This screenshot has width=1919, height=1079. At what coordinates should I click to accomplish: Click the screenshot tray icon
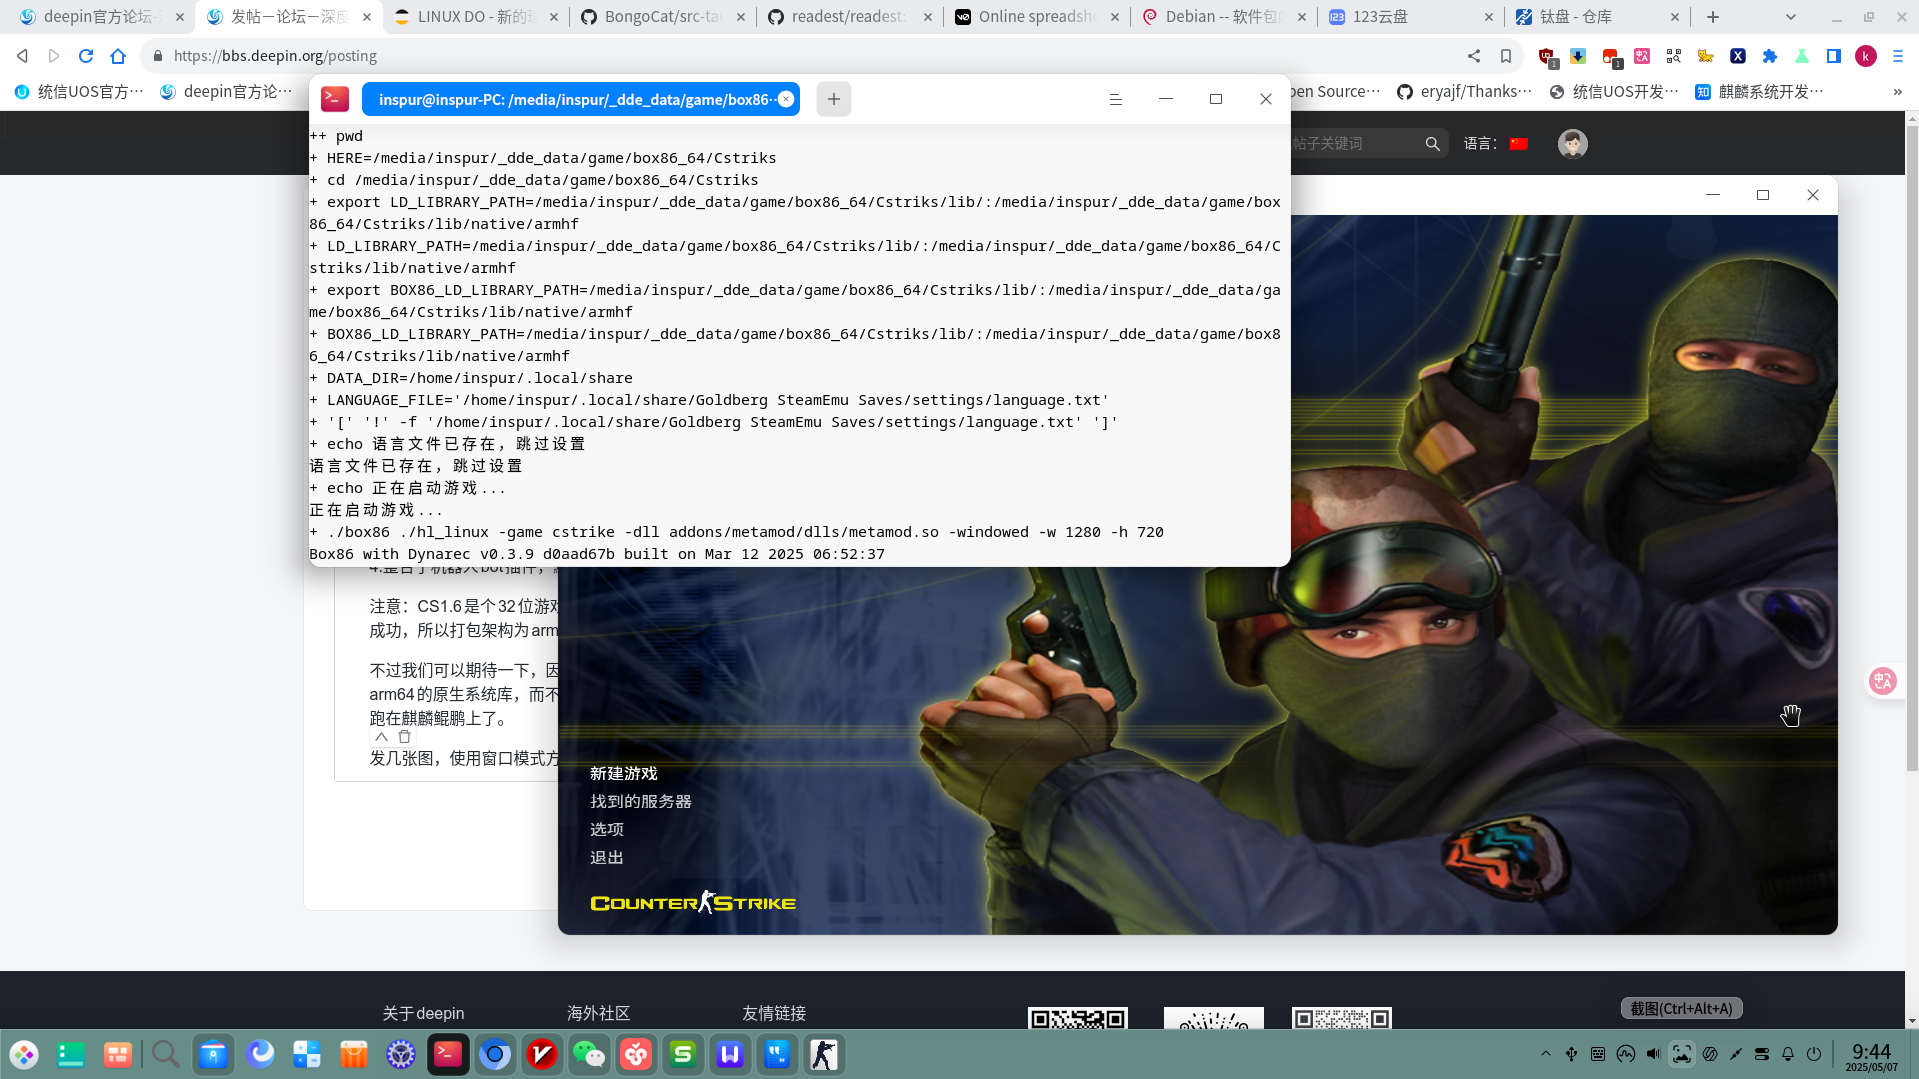tap(1682, 1054)
